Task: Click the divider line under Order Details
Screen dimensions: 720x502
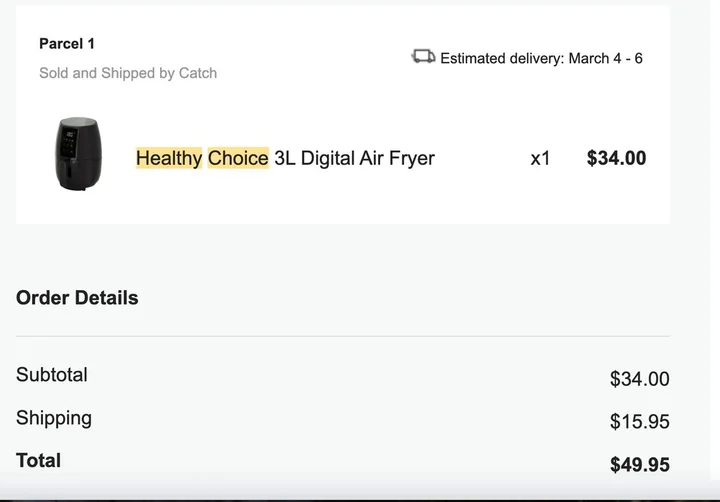Action: point(343,337)
